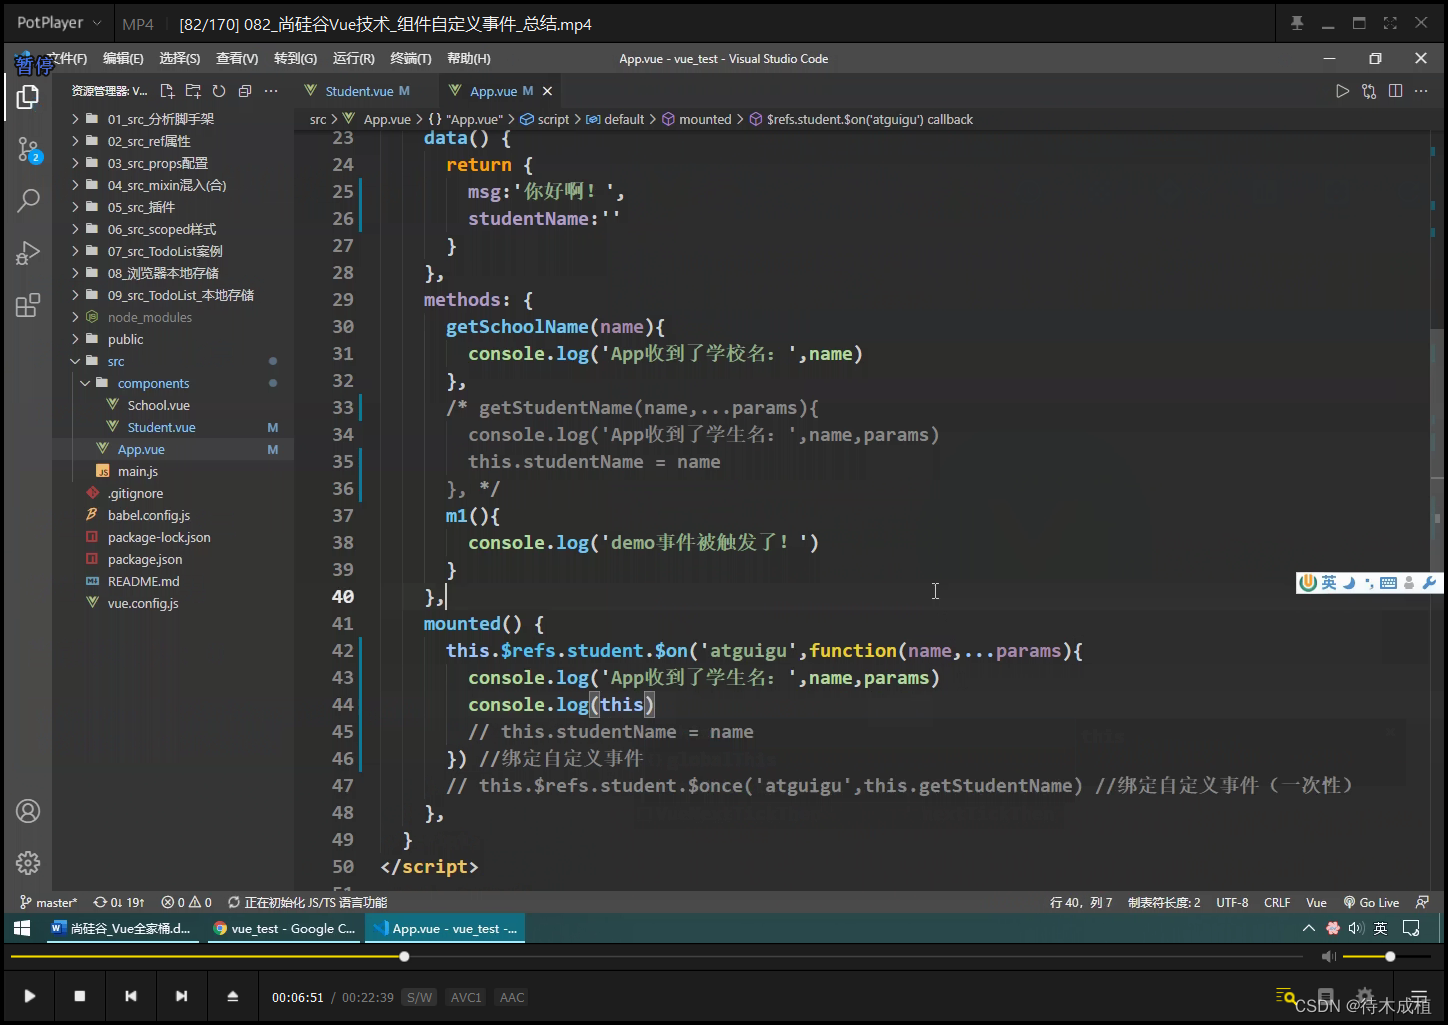This screenshot has width=1448, height=1025.
Task: Open 选择(S) menu
Action: tap(179, 59)
